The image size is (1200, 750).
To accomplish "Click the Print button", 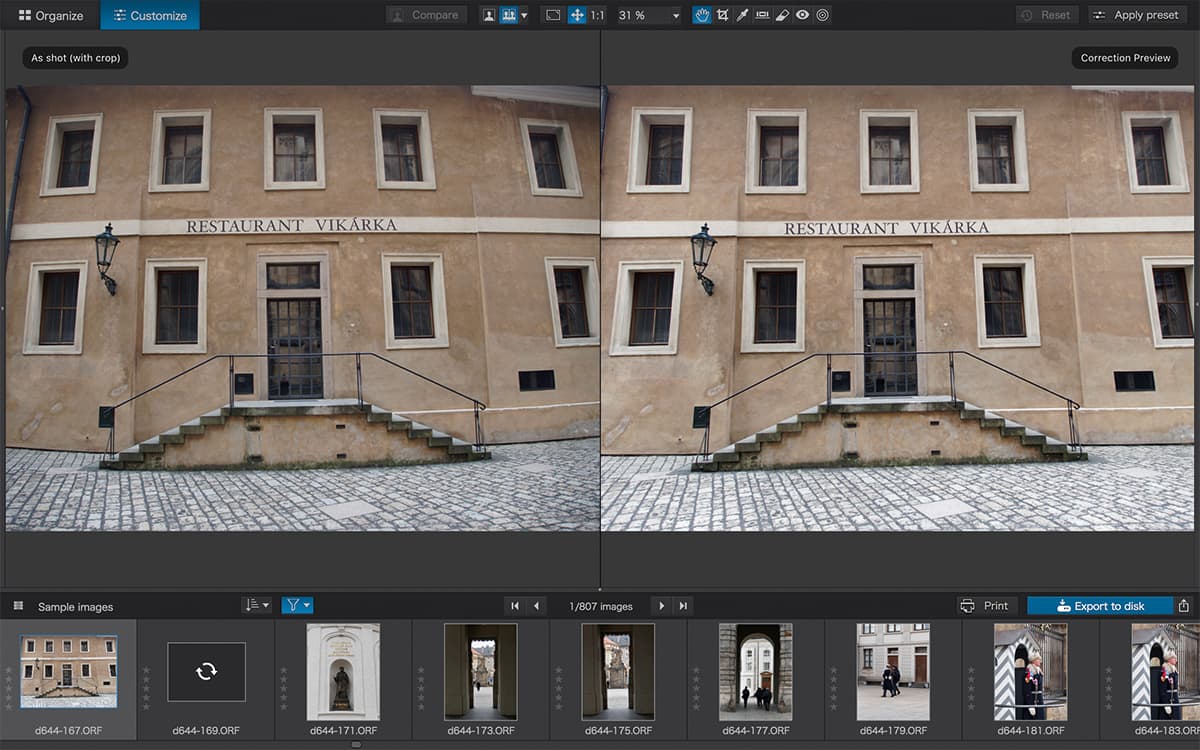I will click(986, 606).
